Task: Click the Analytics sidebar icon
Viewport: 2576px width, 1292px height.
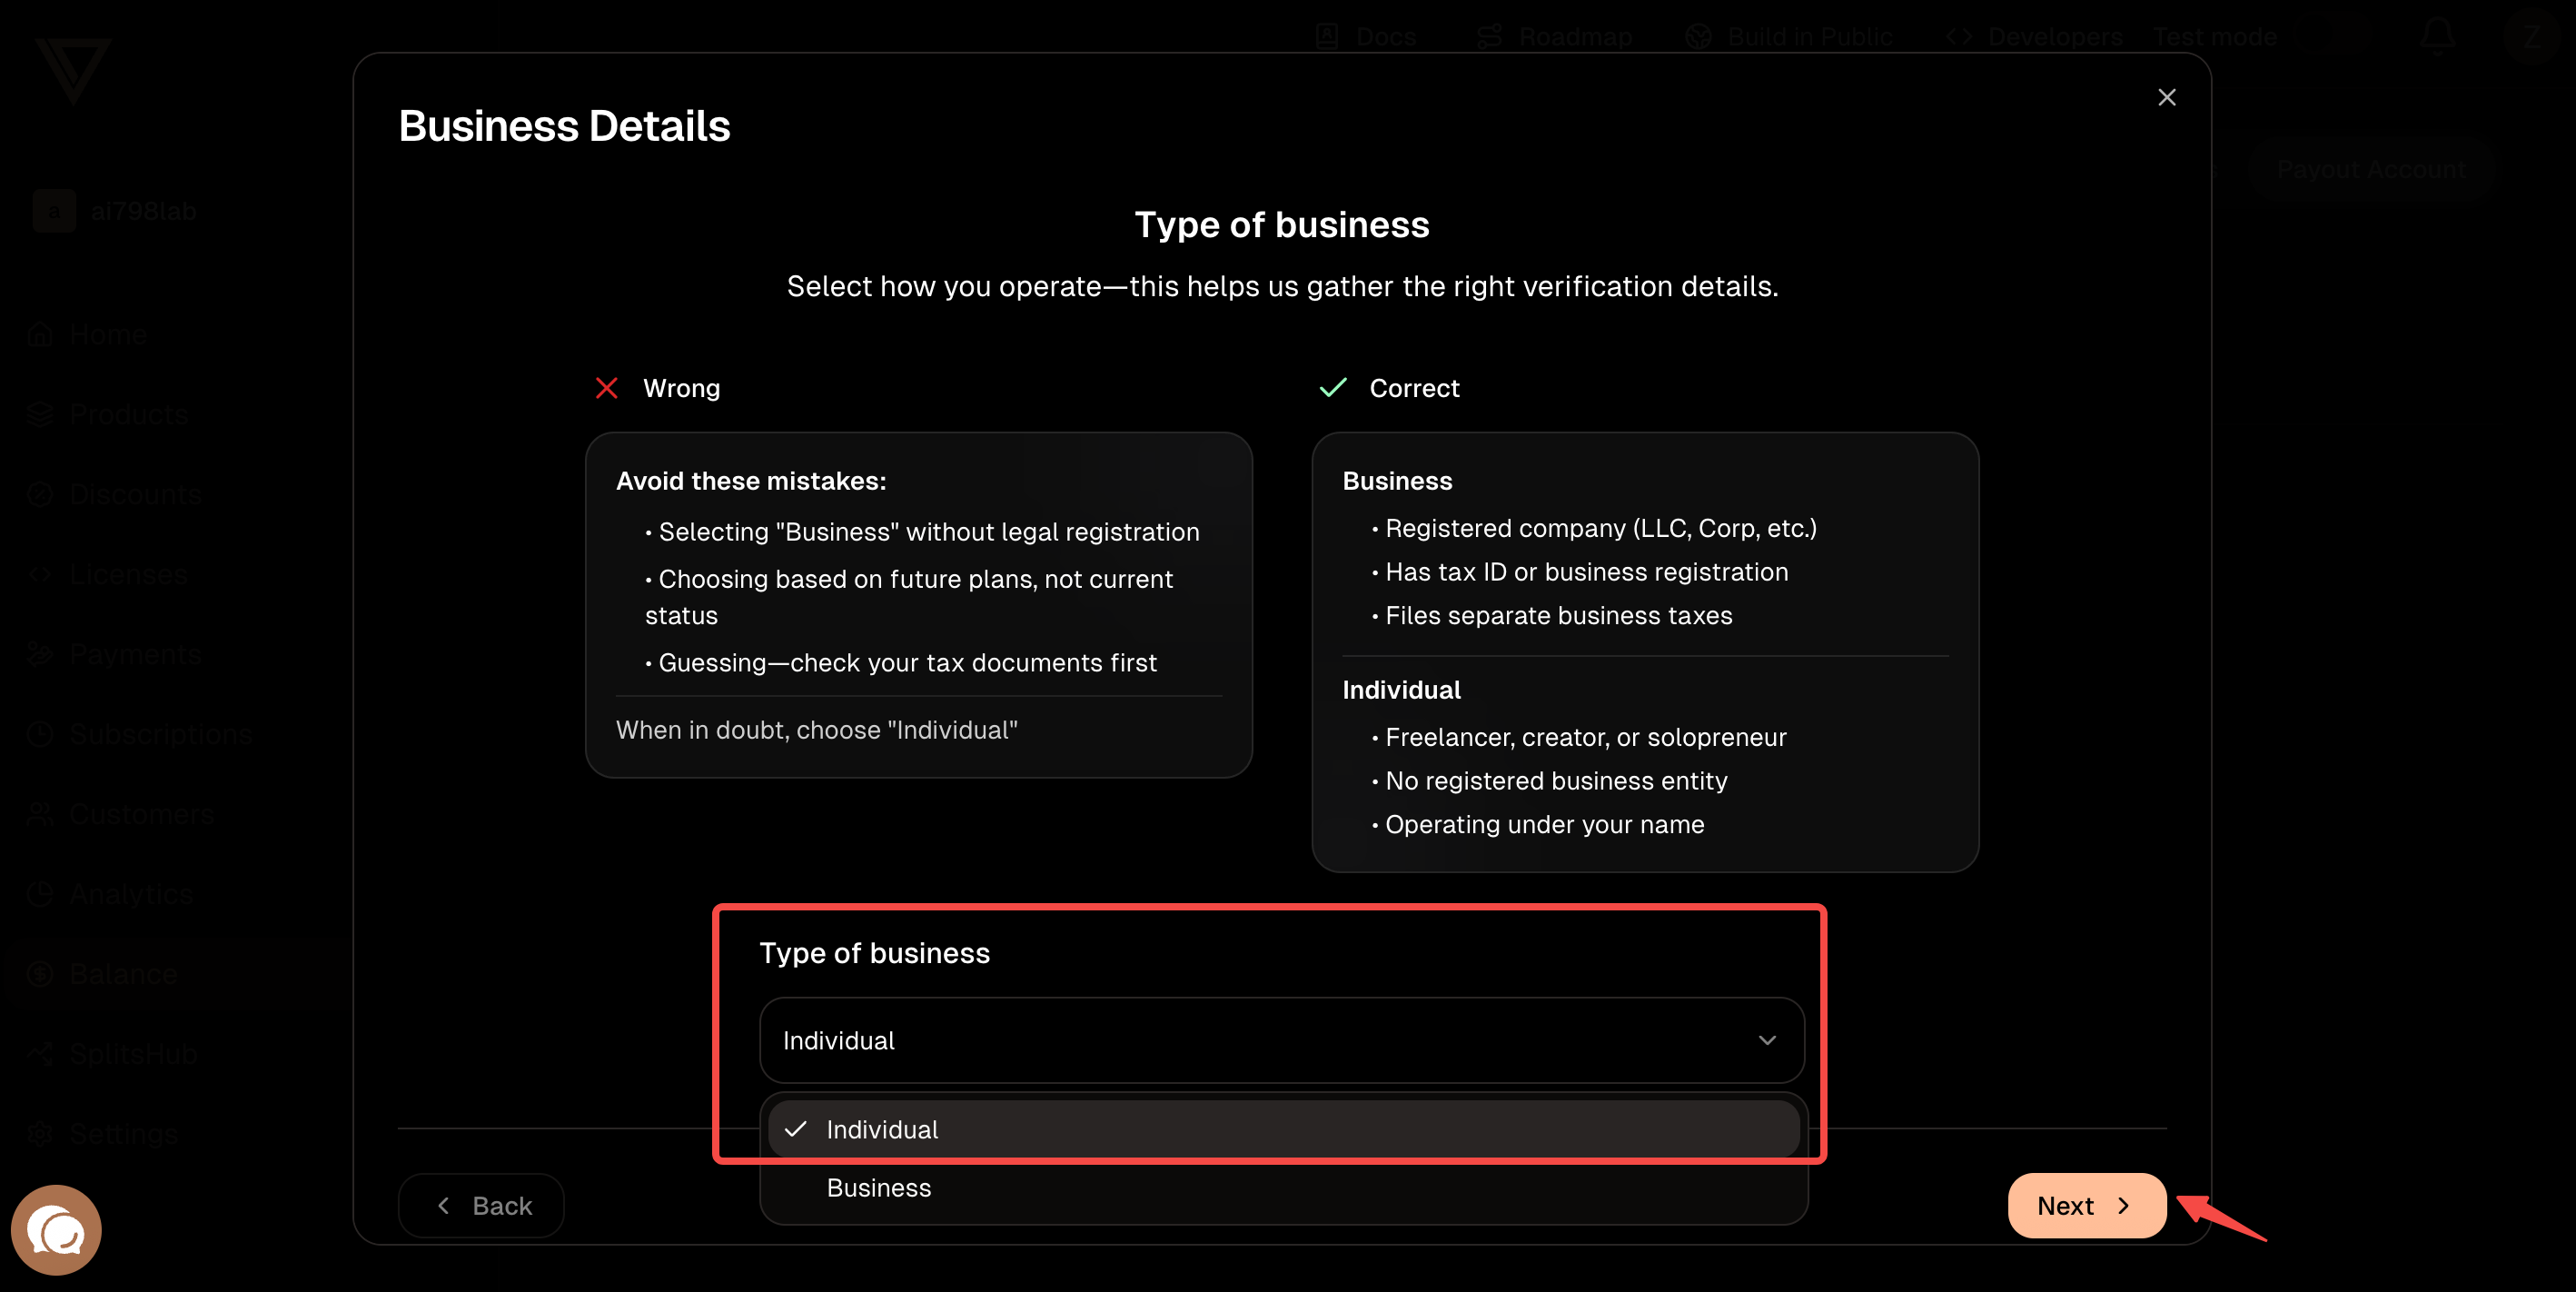Action: (40, 894)
